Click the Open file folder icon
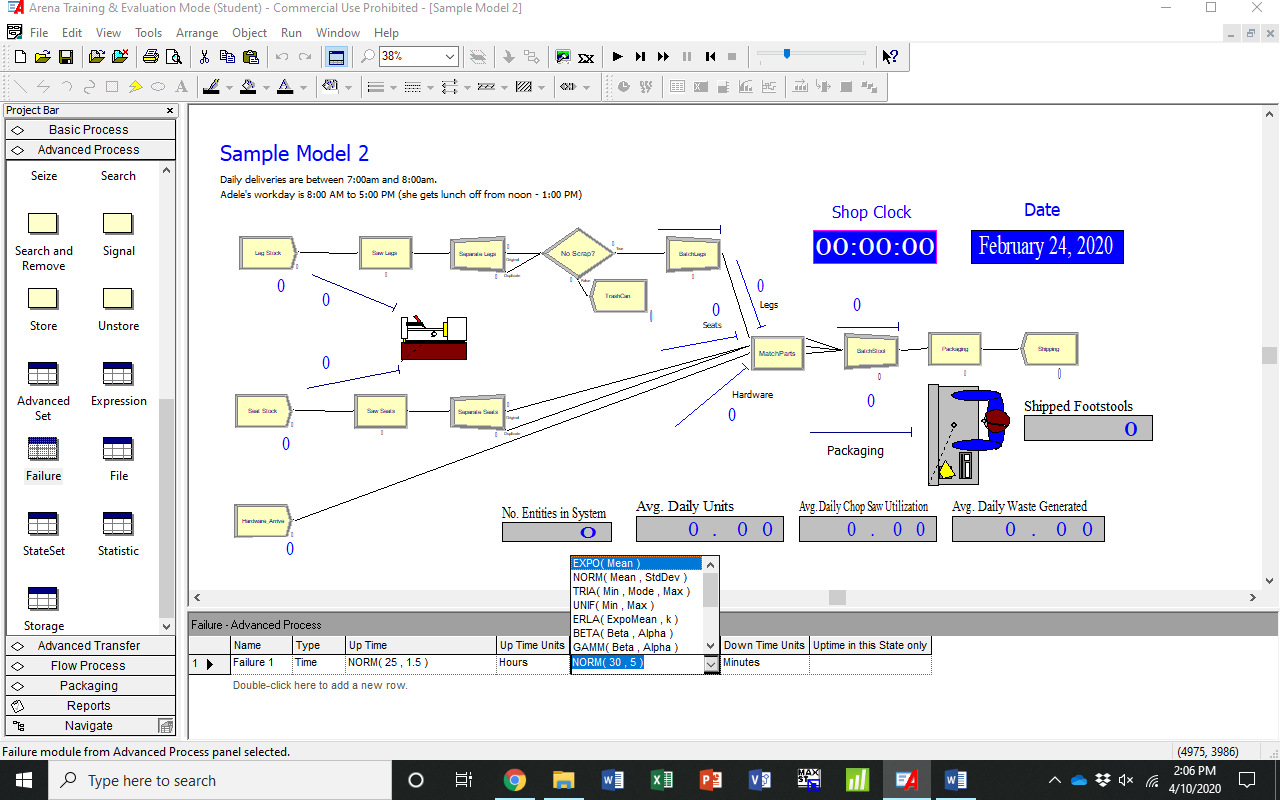 [x=43, y=57]
